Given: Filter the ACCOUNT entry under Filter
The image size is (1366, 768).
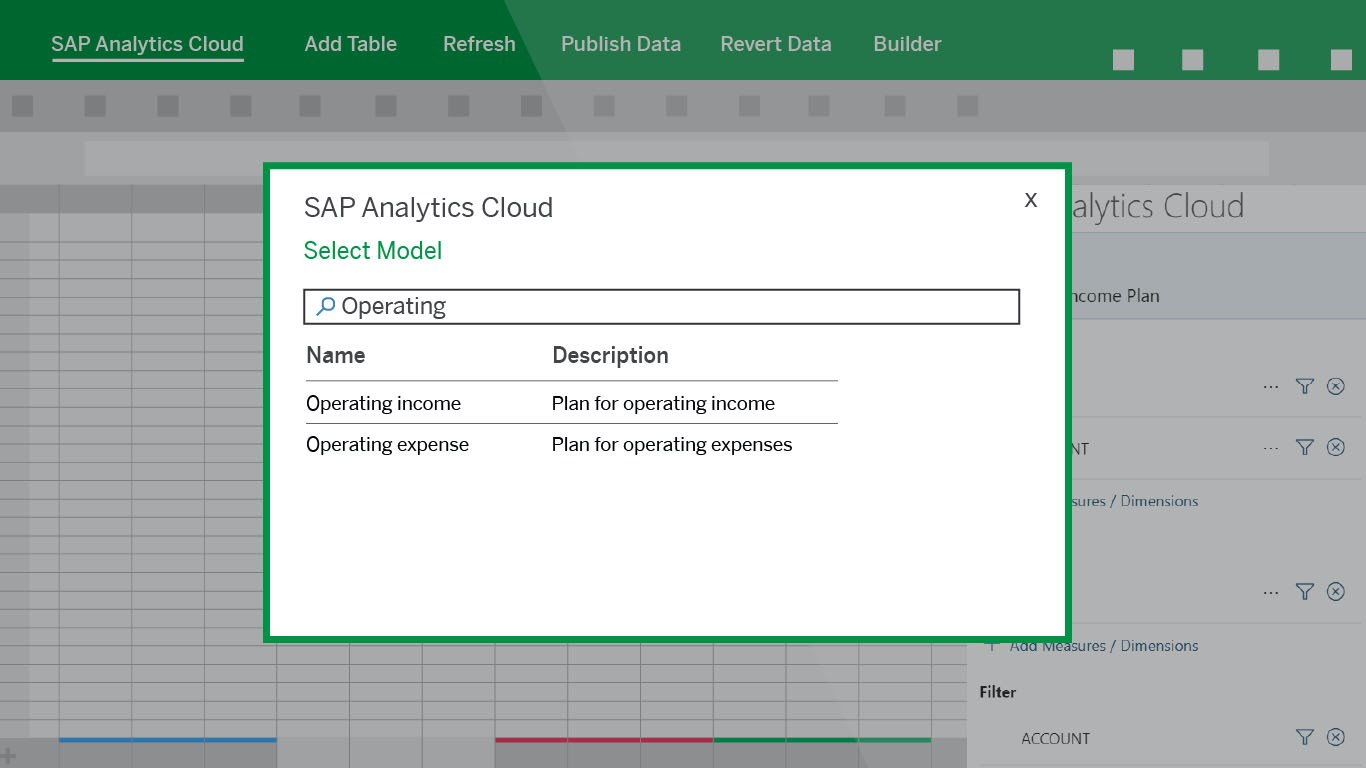Looking at the screenshot, I should (x=1304, y=737).
